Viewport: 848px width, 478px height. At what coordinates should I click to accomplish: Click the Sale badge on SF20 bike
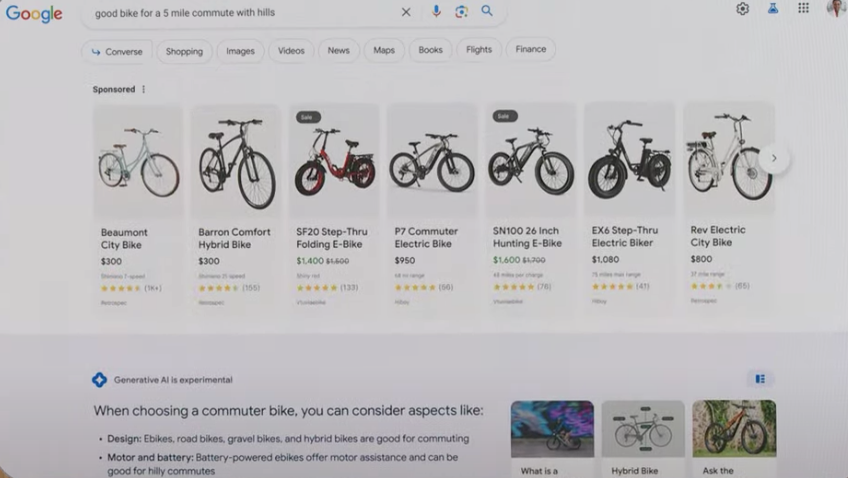308,117
